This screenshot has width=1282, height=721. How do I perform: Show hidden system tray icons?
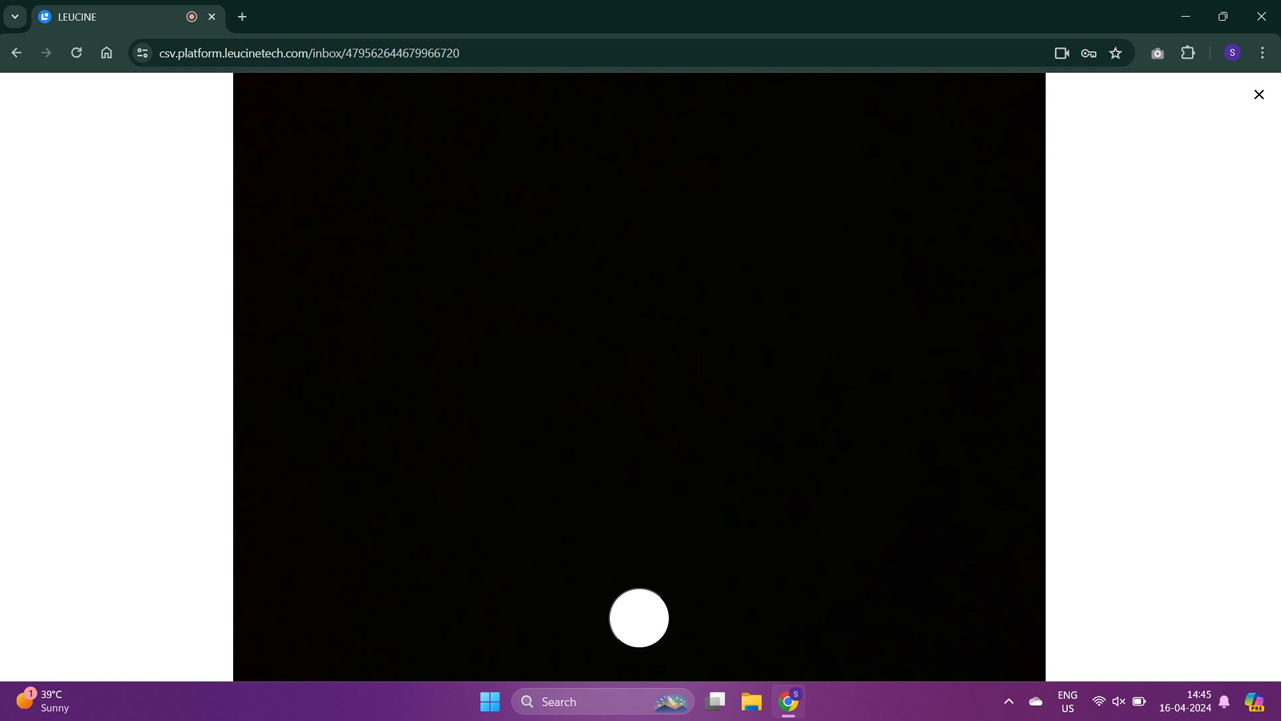(x=1008, y=702)
